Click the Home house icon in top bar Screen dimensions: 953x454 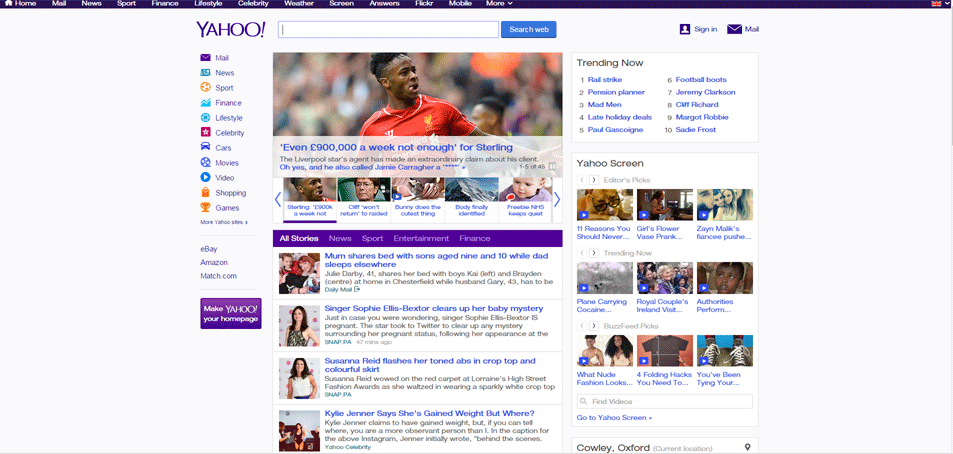coord(9,3)
